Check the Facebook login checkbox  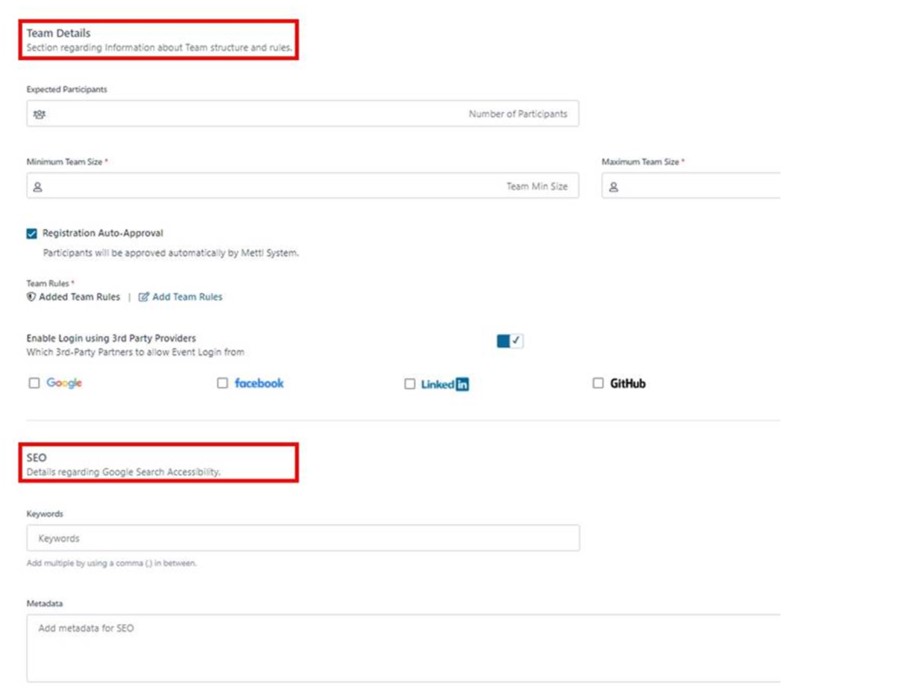[222, 383]
